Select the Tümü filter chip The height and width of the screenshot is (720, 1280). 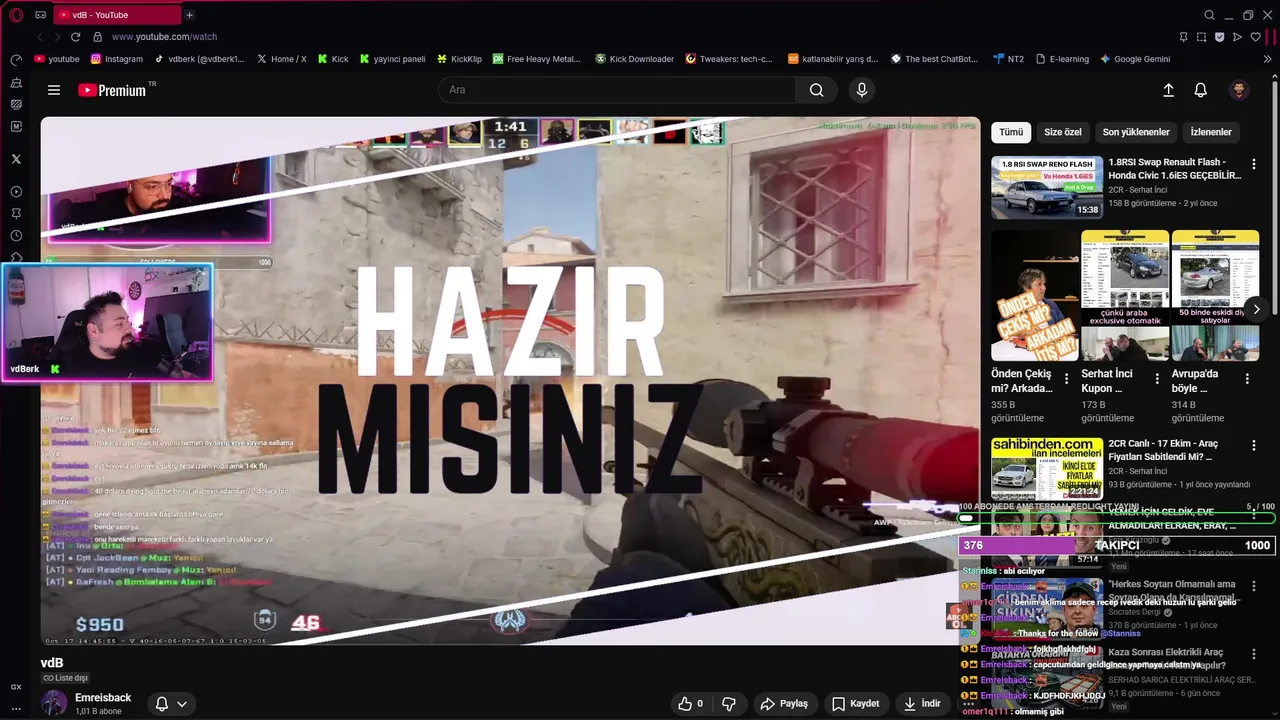pyautogui.click(x=1011, y=132)
